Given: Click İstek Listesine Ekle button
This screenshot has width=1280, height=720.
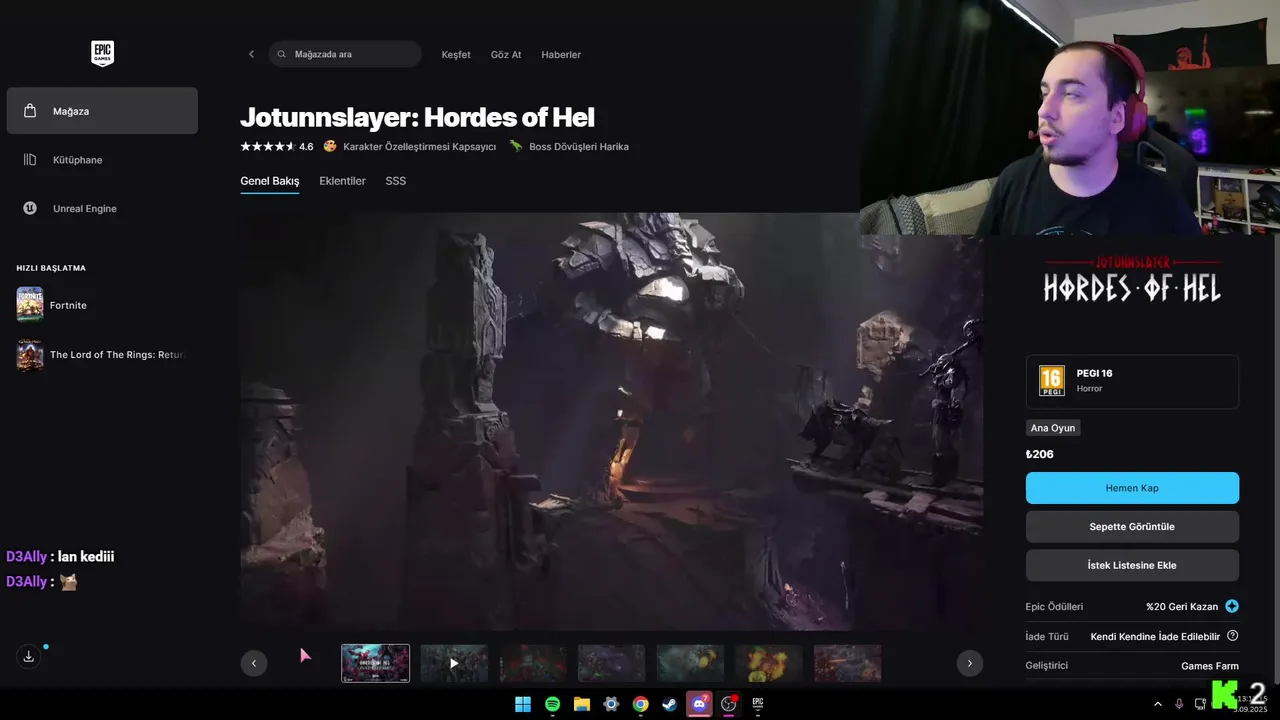Looking at the screenshot, I should (x=1132, y=565).
